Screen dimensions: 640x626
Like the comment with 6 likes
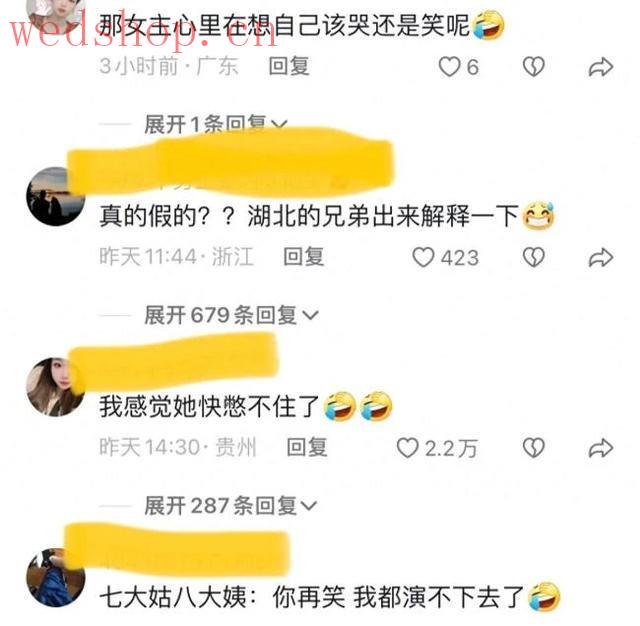449,67
